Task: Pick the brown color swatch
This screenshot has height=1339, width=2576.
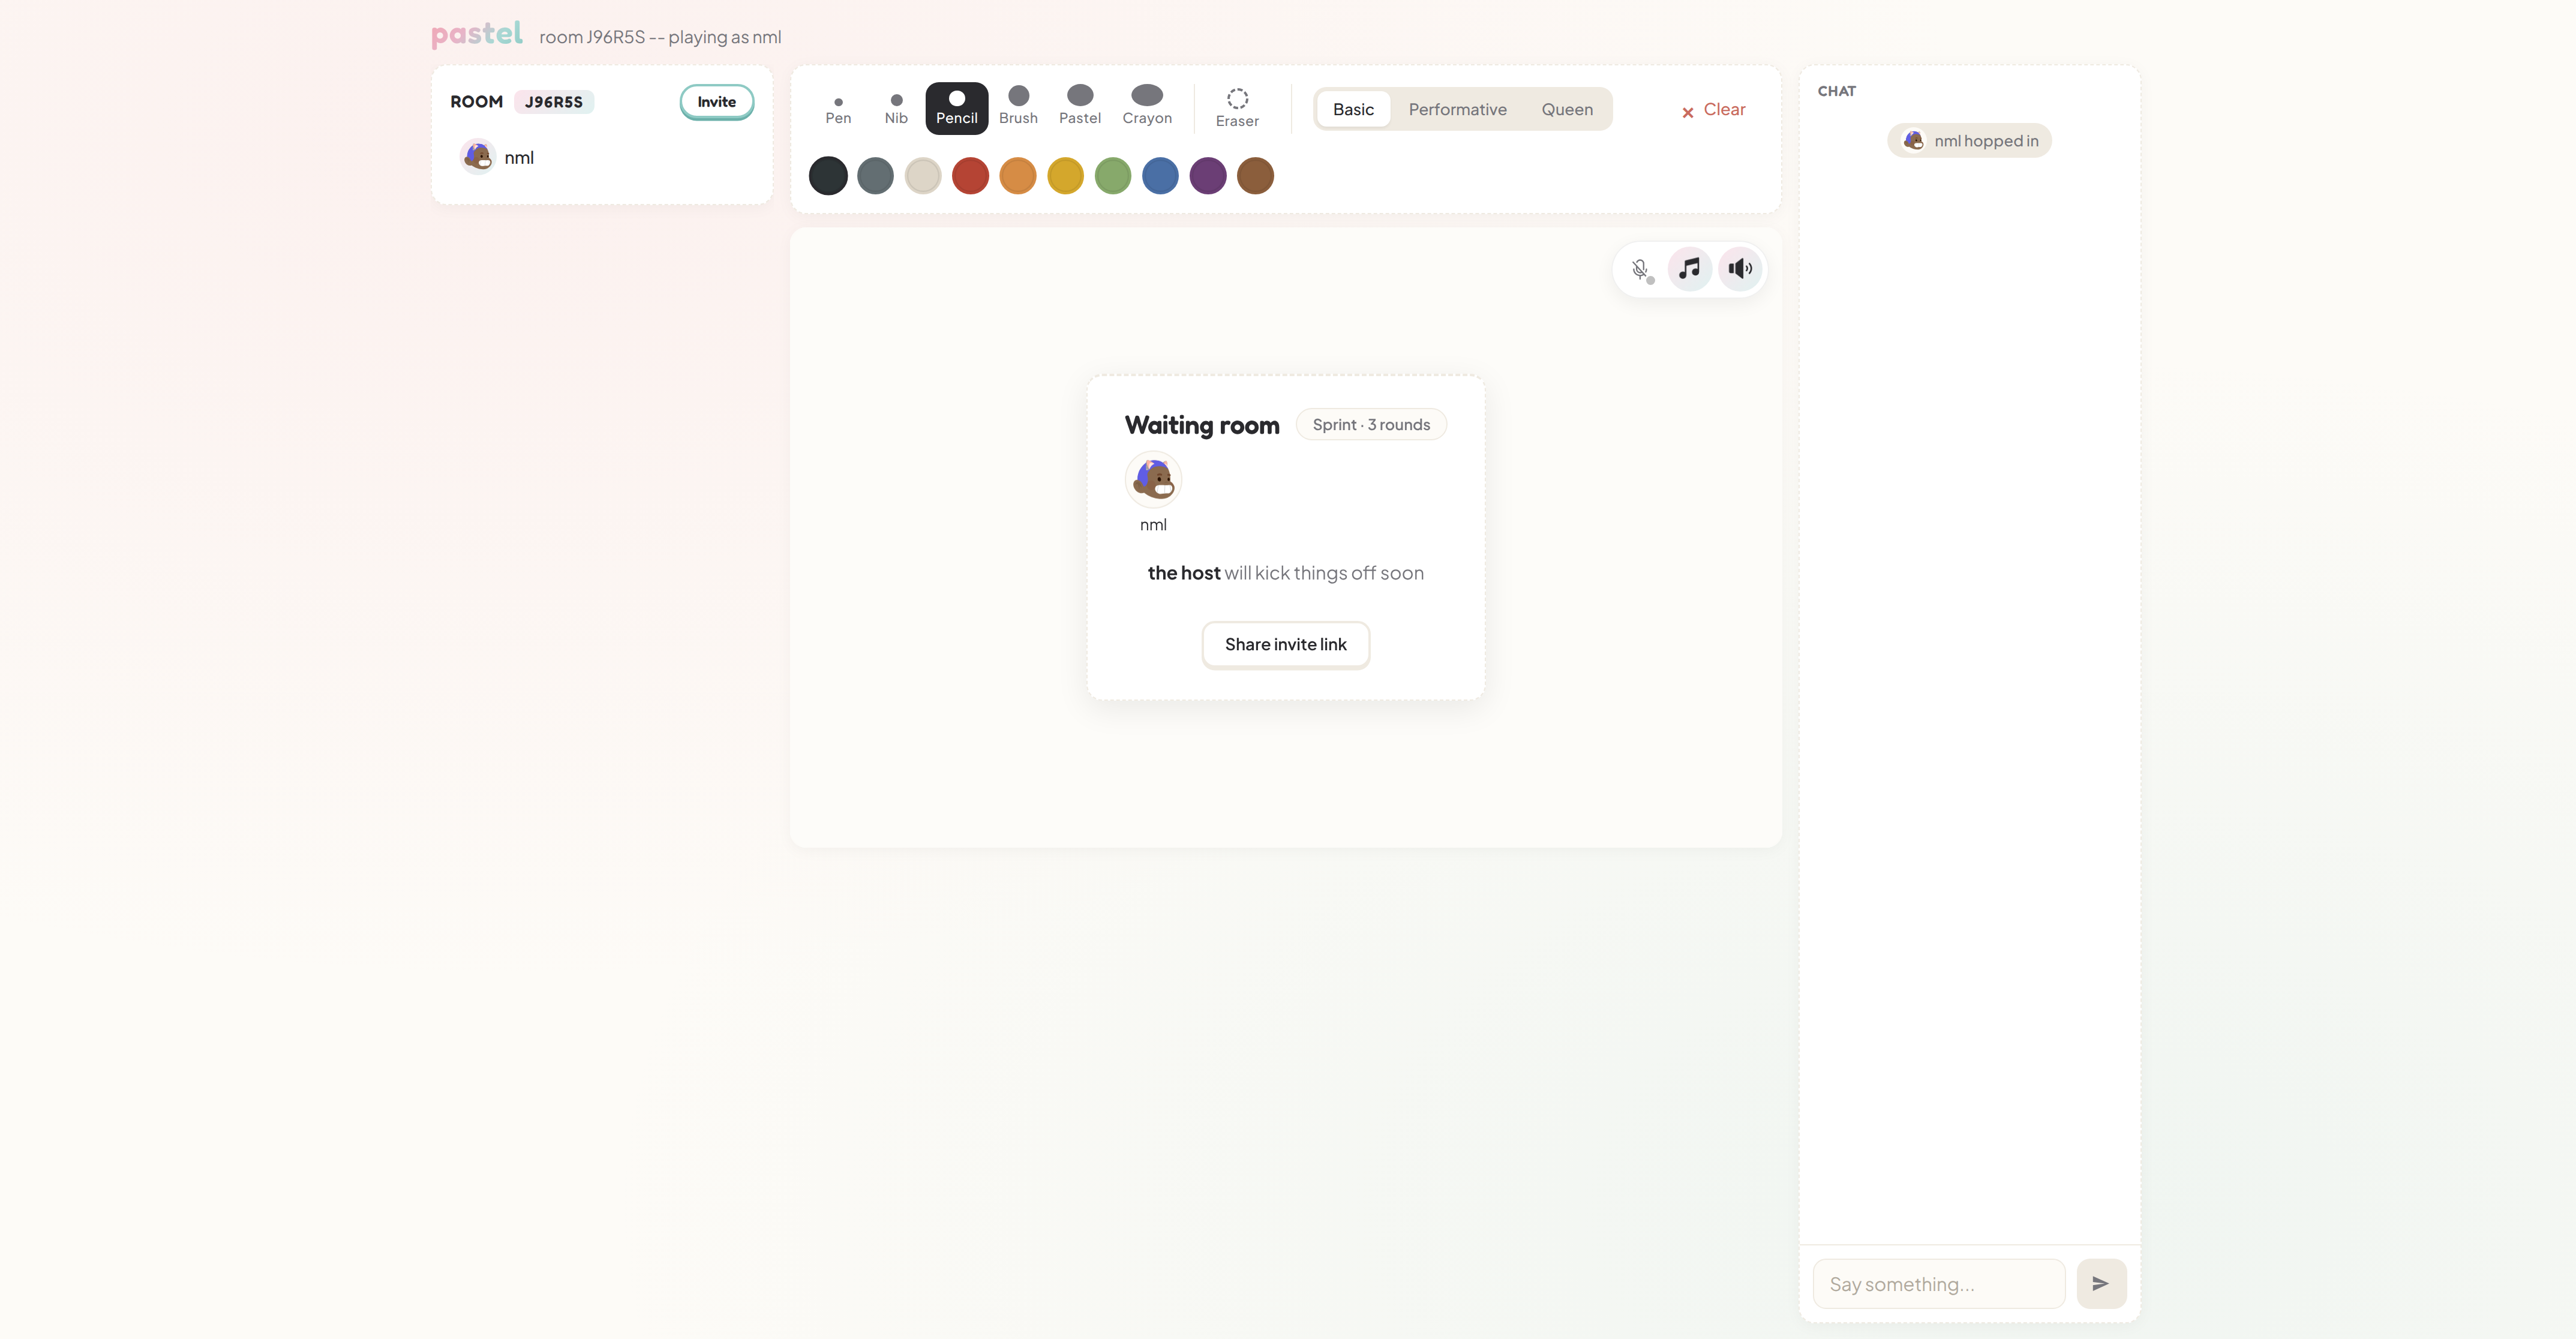Action: coord(1255,176)
